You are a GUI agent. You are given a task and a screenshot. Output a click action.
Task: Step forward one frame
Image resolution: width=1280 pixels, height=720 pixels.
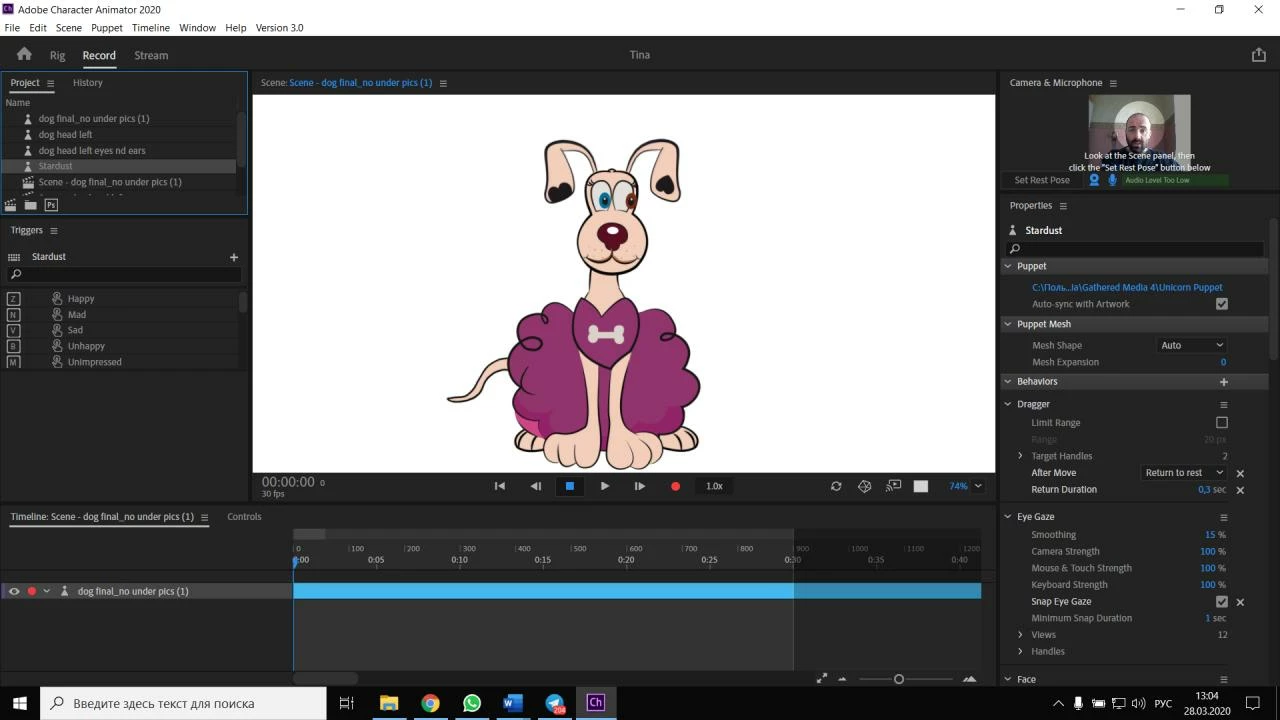pos(640,486)
